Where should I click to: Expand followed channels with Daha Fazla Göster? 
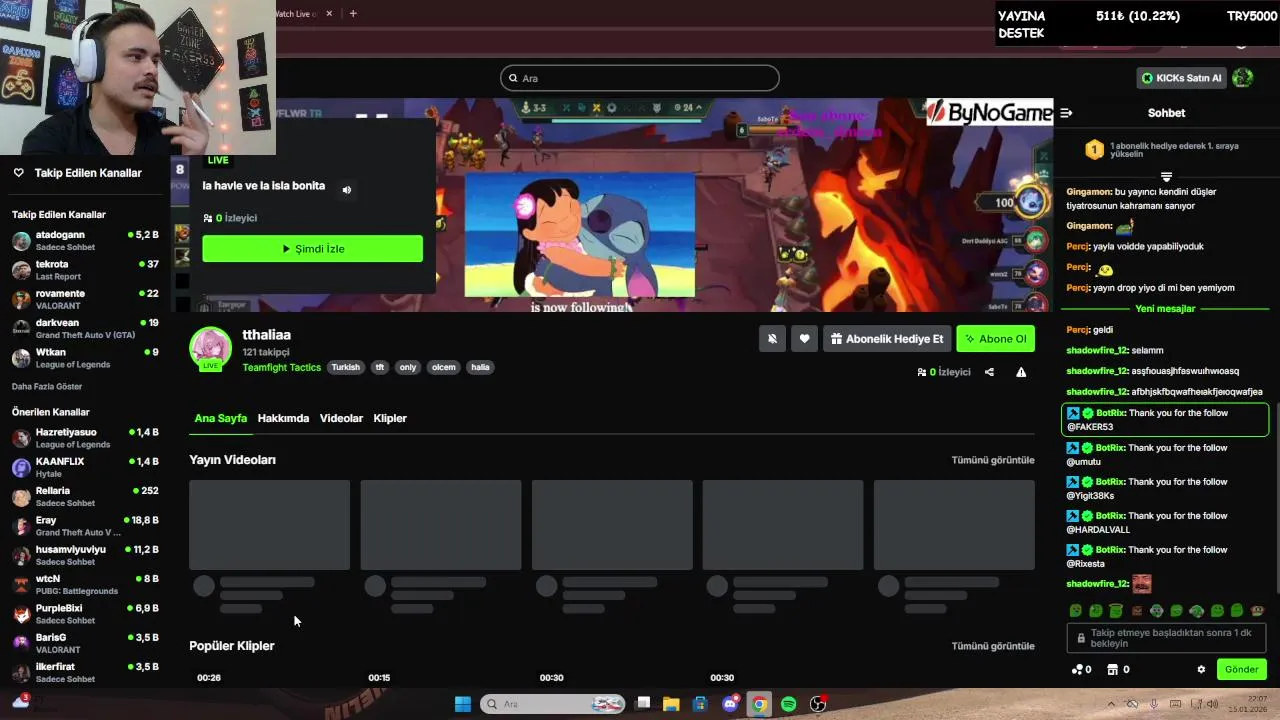pos(47,386)
